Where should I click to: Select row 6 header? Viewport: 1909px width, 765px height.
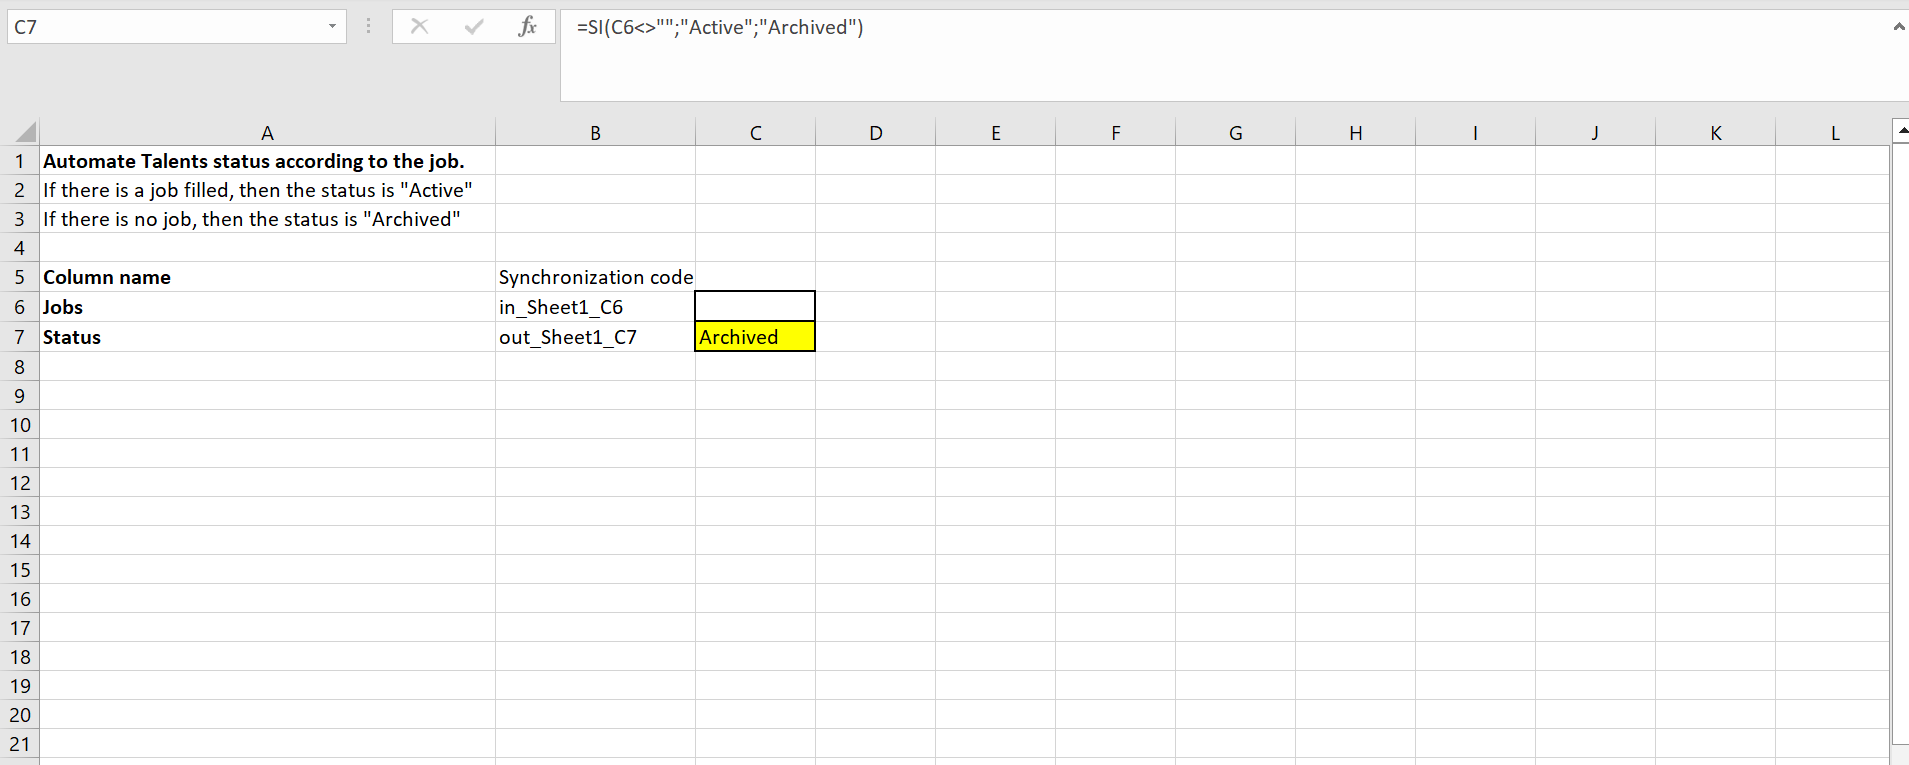click(19, 307)
